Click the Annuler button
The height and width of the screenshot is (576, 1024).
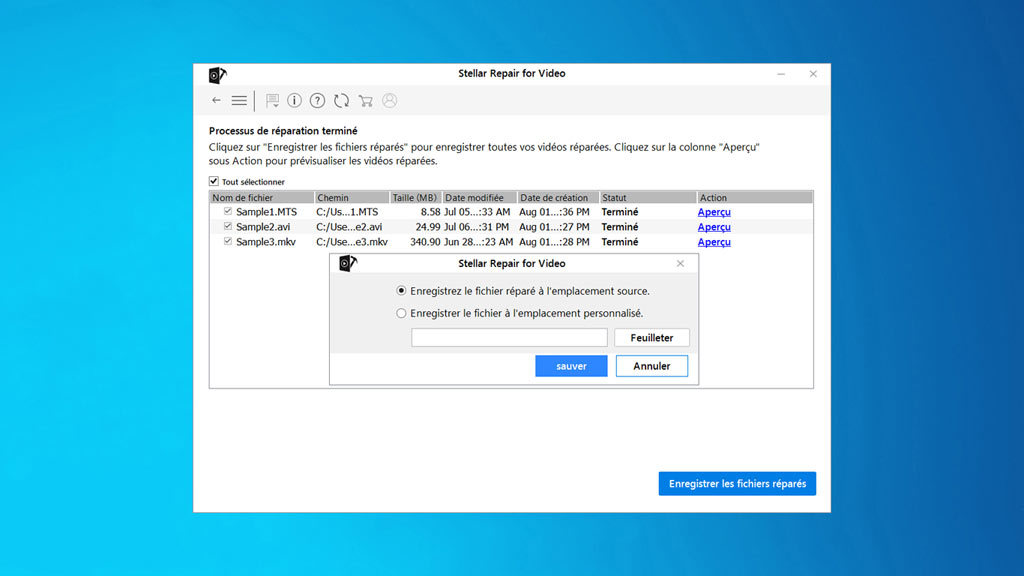point(652,366)
